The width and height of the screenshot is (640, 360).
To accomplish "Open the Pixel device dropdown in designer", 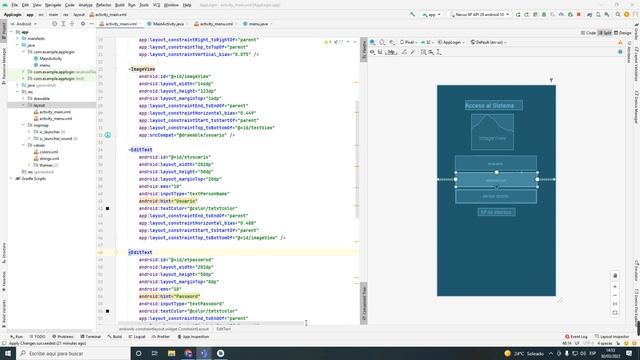I will tap(408, 42).
